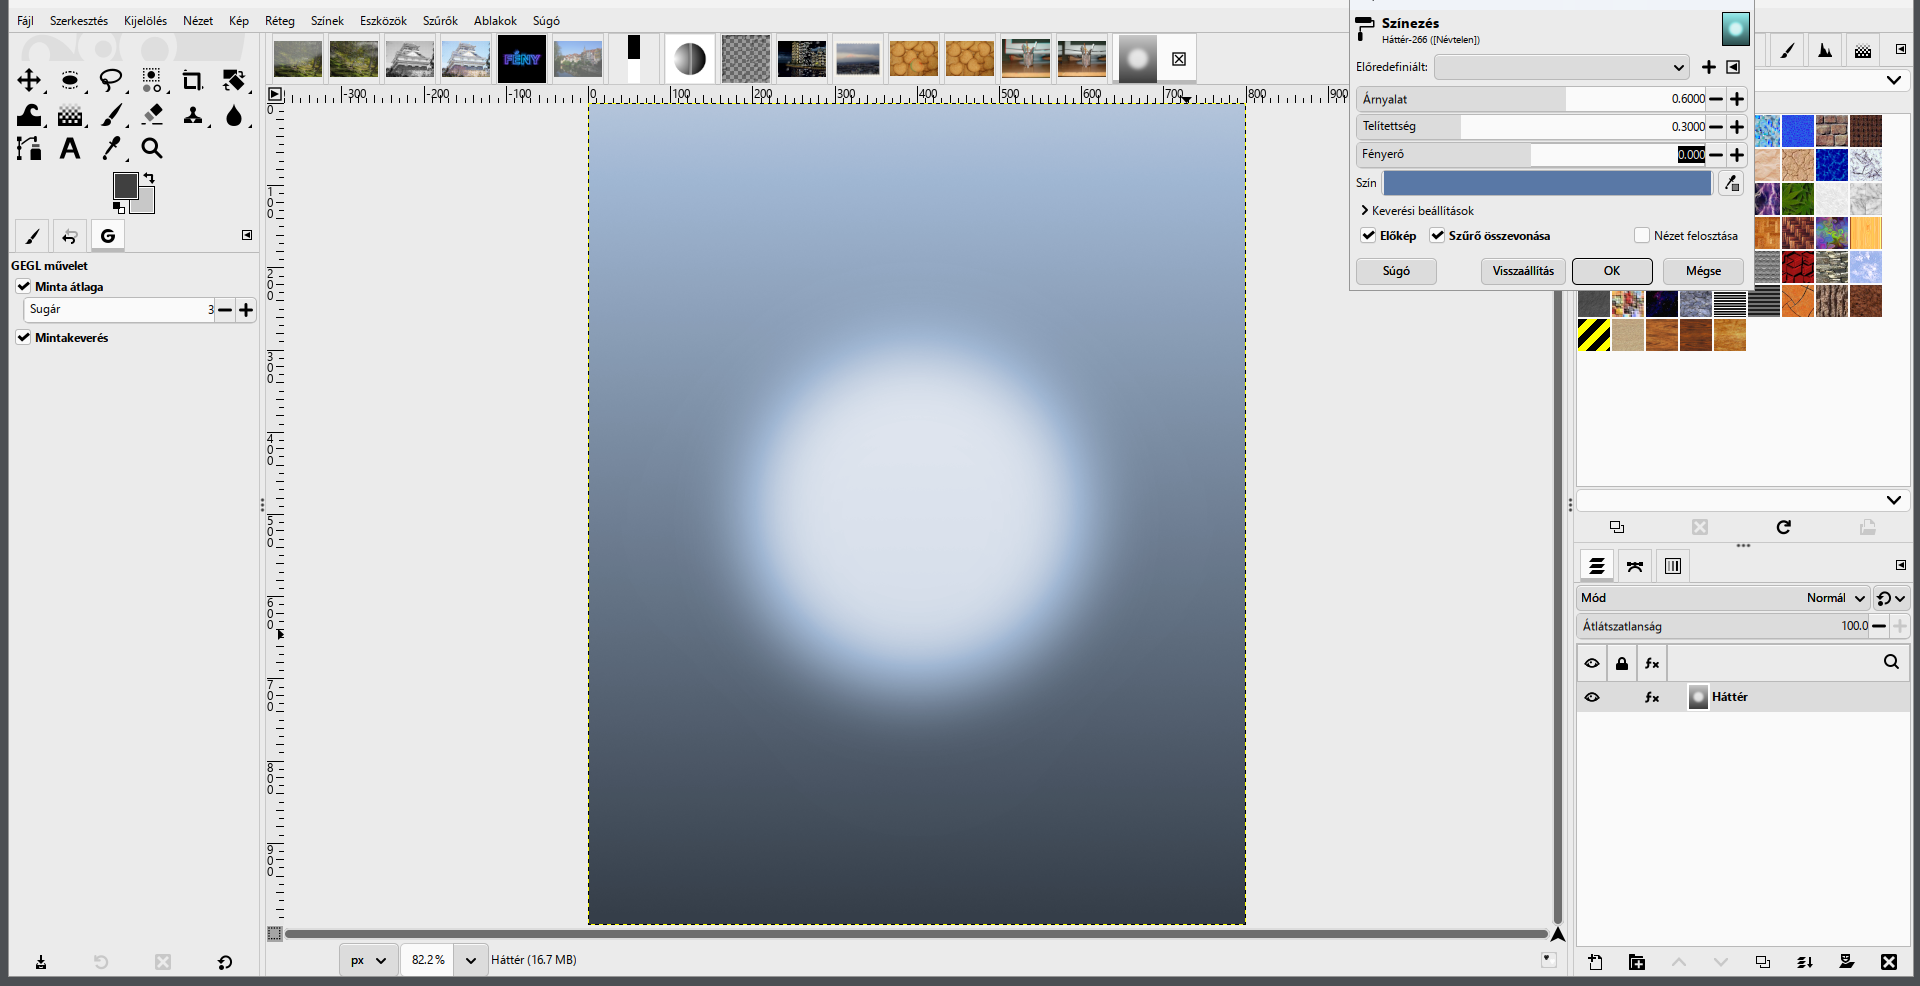Open the Színek menu
This screenshot has height=986, width=1920.
click(x=327, y=20)
